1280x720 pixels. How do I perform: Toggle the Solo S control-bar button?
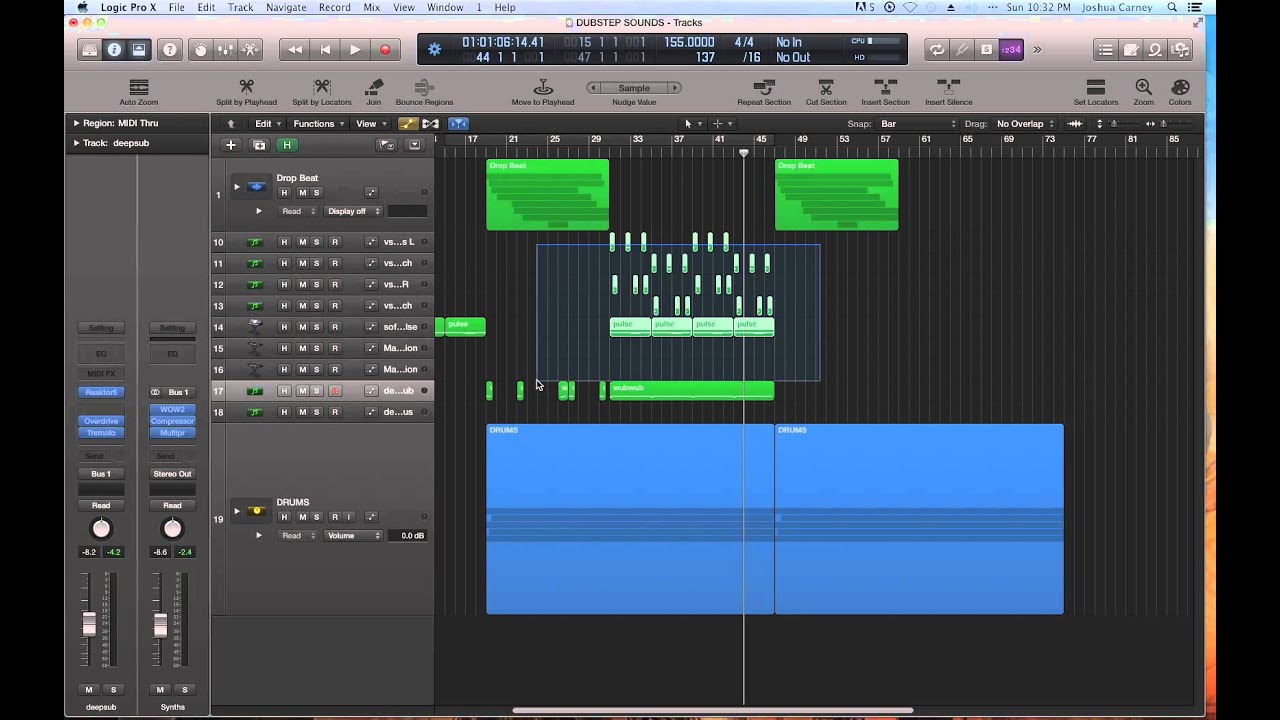coord(987,49)
